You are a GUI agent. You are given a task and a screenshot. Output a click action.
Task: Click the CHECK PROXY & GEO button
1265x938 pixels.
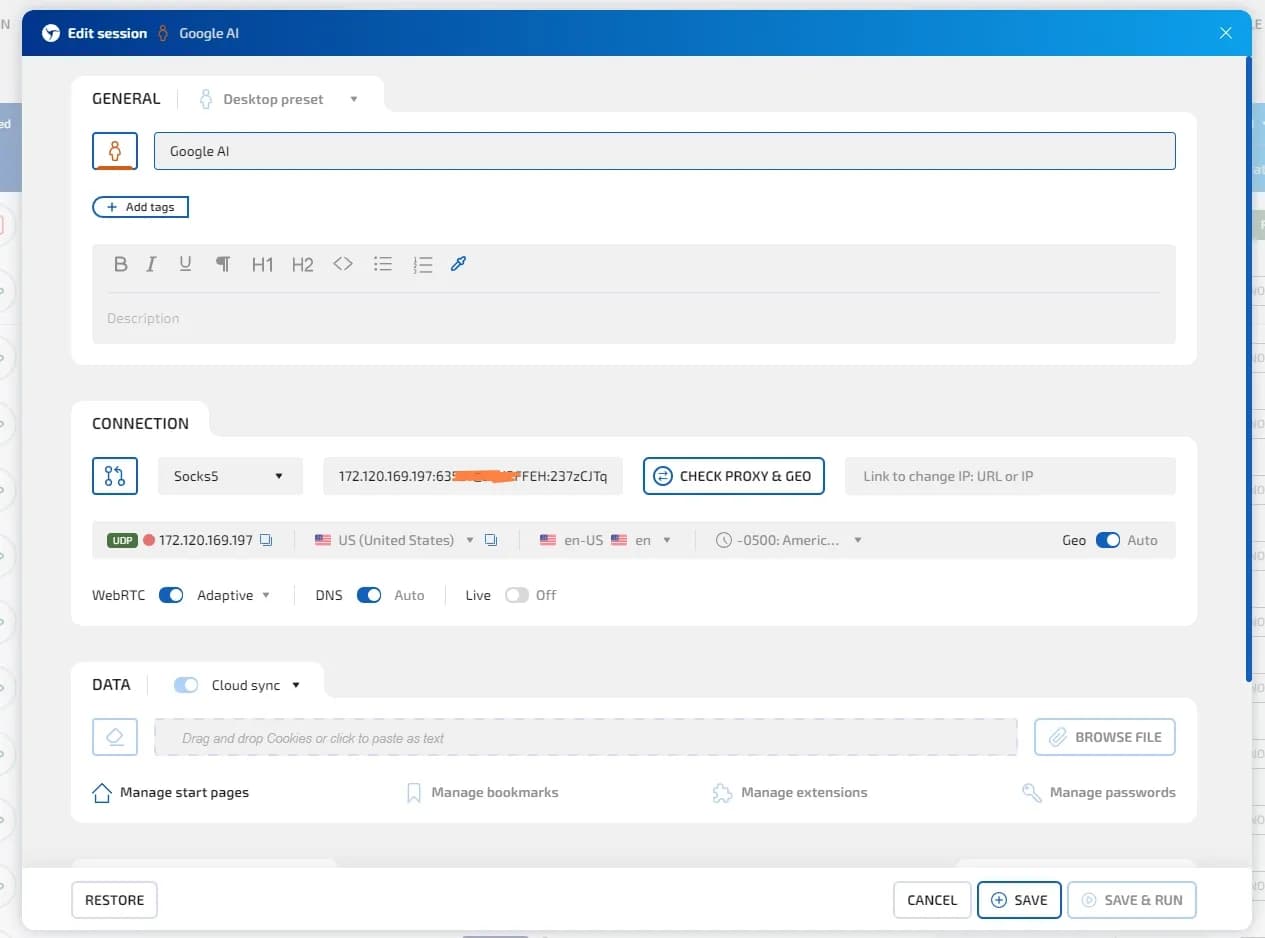[x=734, y=476]
